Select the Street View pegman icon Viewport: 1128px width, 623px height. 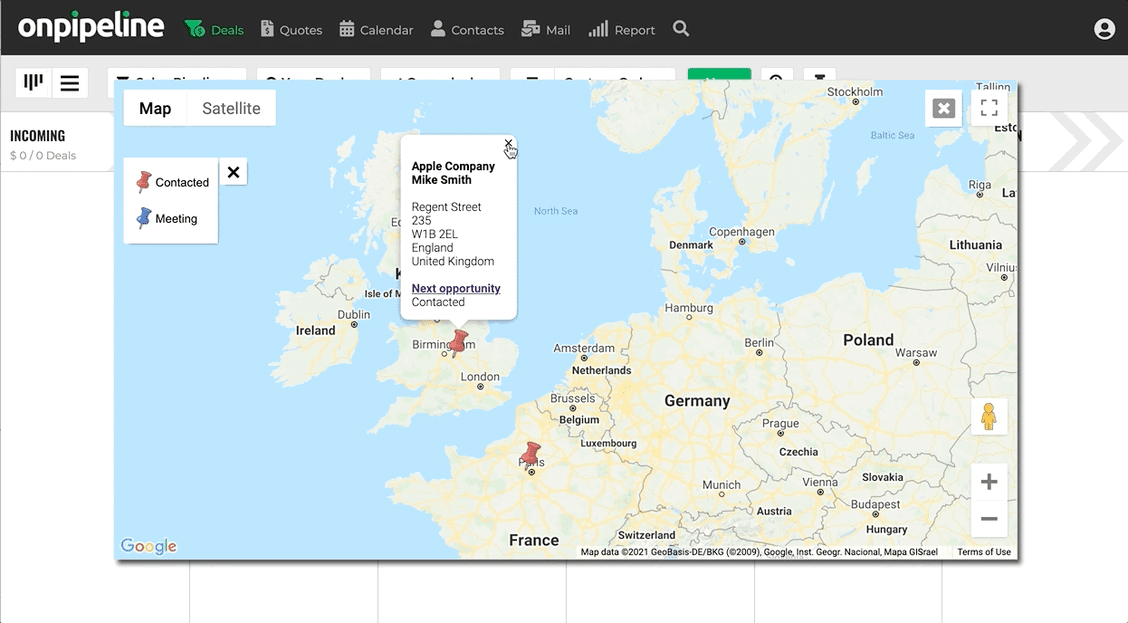click(988, 417)
